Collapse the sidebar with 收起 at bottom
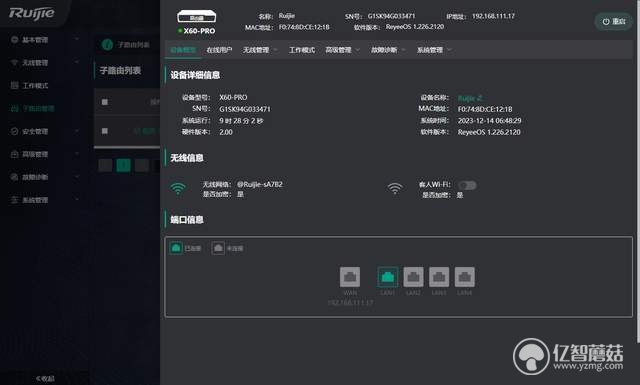The height and width of the screenshot is (385, 640). click(x=45, y=378)
